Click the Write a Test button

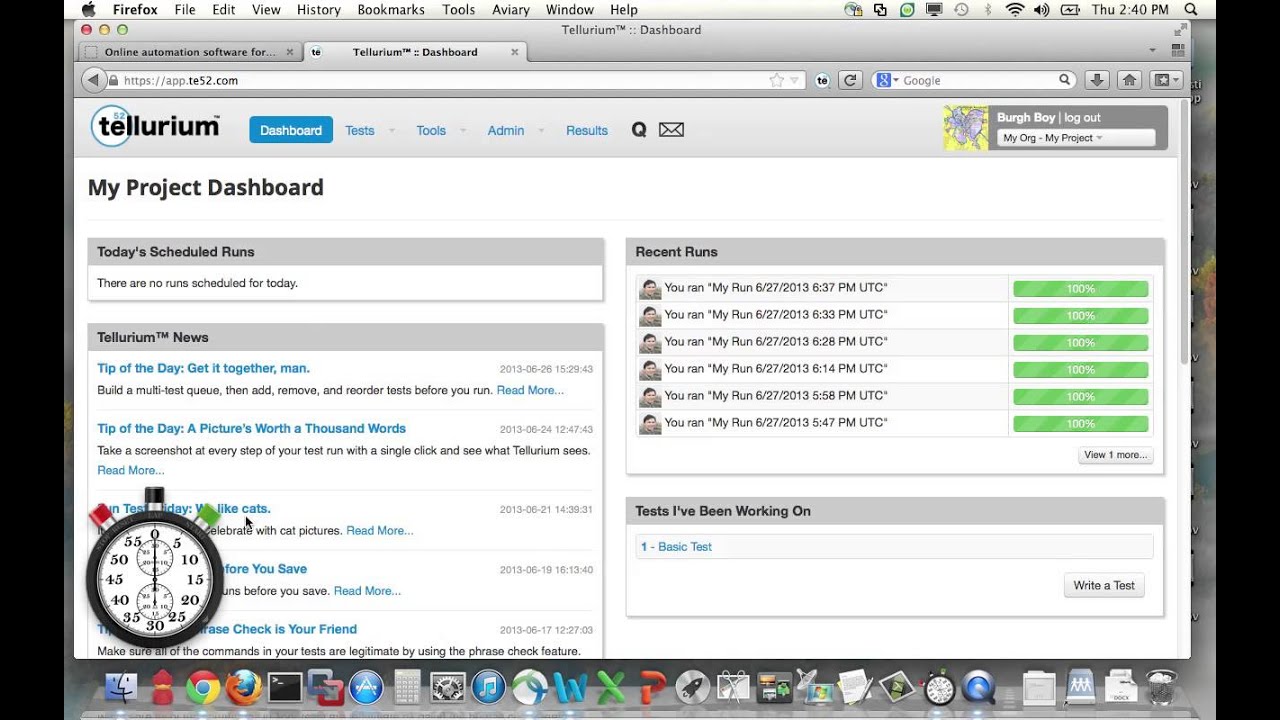1104,585
